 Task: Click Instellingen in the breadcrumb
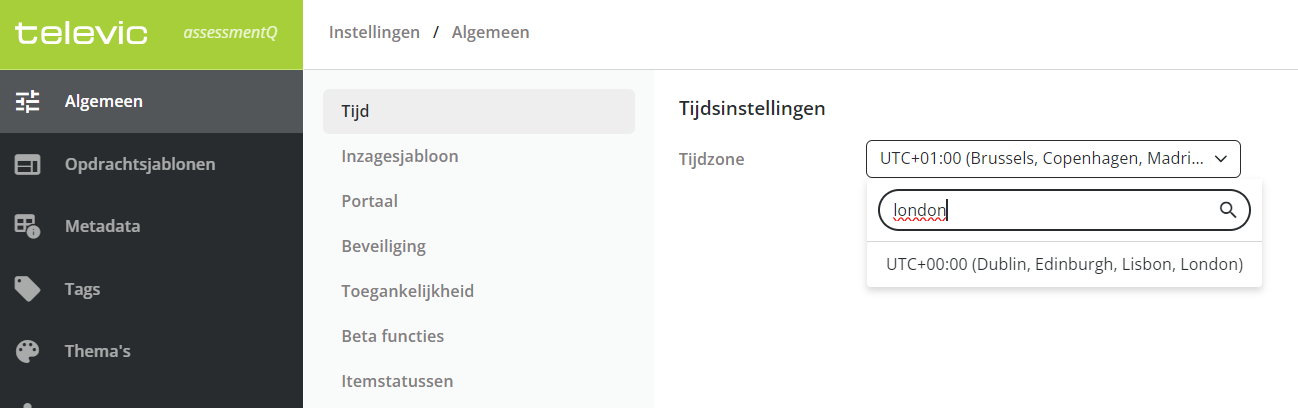[374, 32]
